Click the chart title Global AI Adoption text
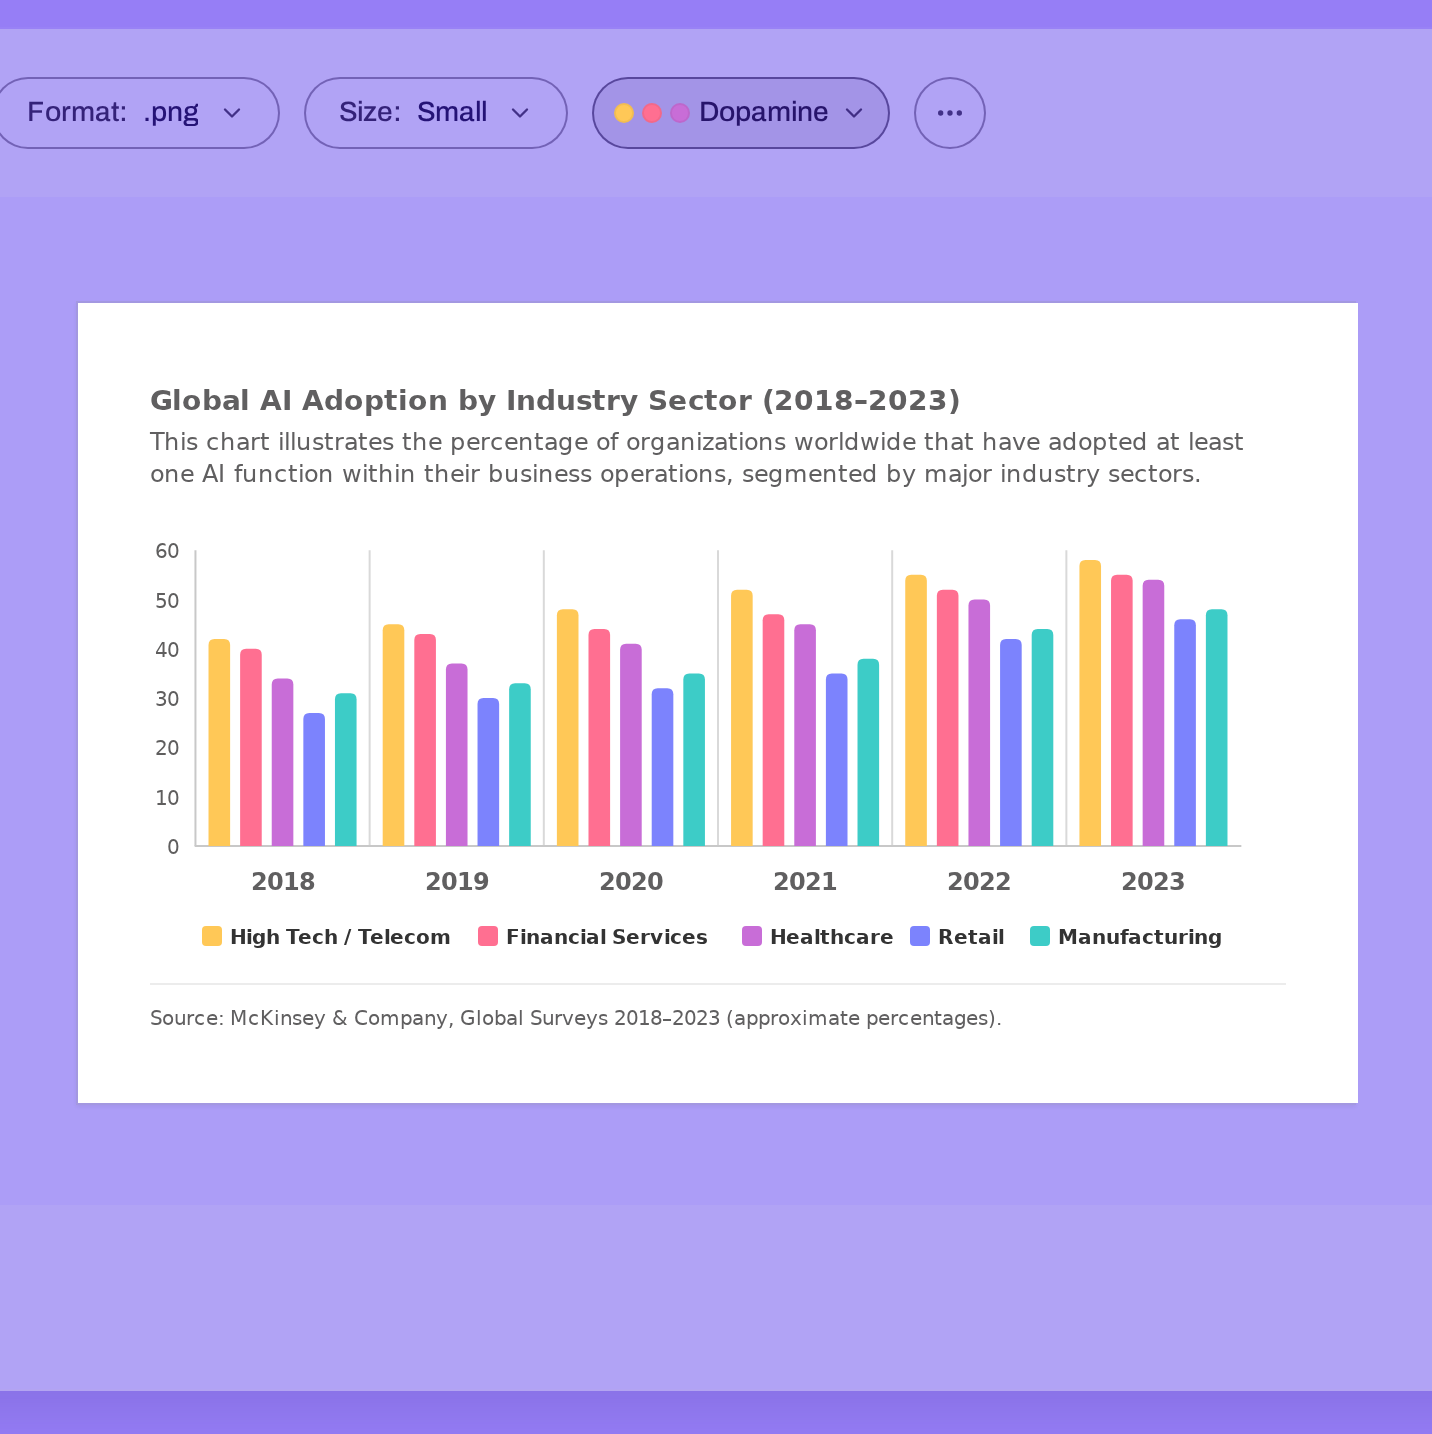 pos(555,400)
